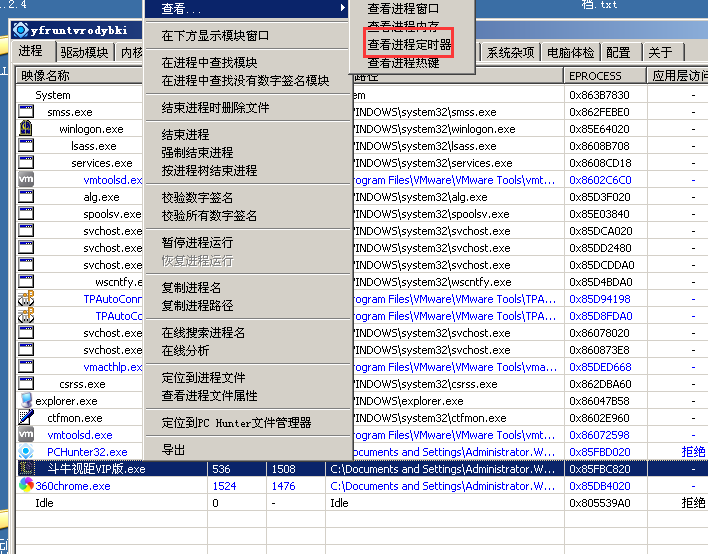
Task: Switch to the 进程 tab
Action: [x=31, y=51]
